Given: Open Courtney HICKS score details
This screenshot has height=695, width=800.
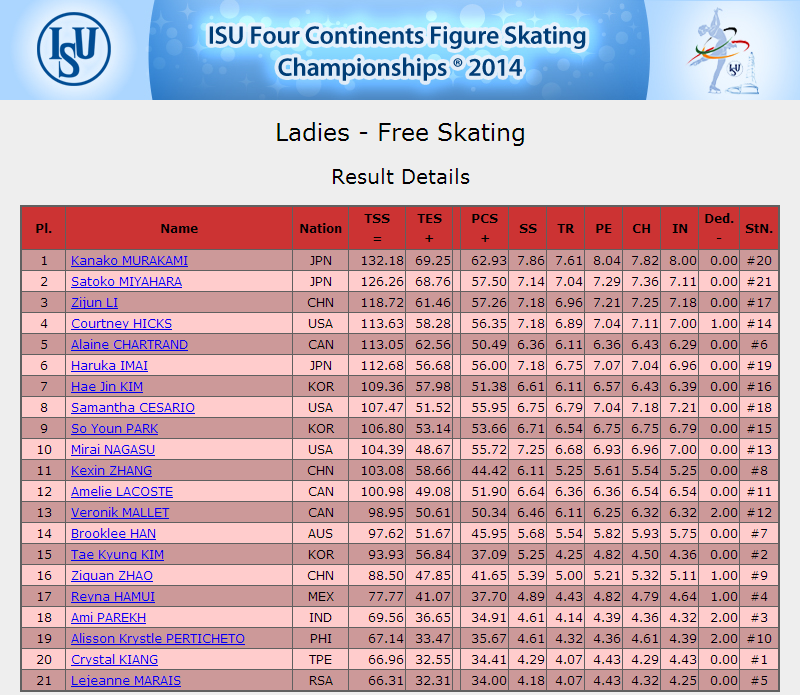Looking at the screenshot, I should 121,324.
